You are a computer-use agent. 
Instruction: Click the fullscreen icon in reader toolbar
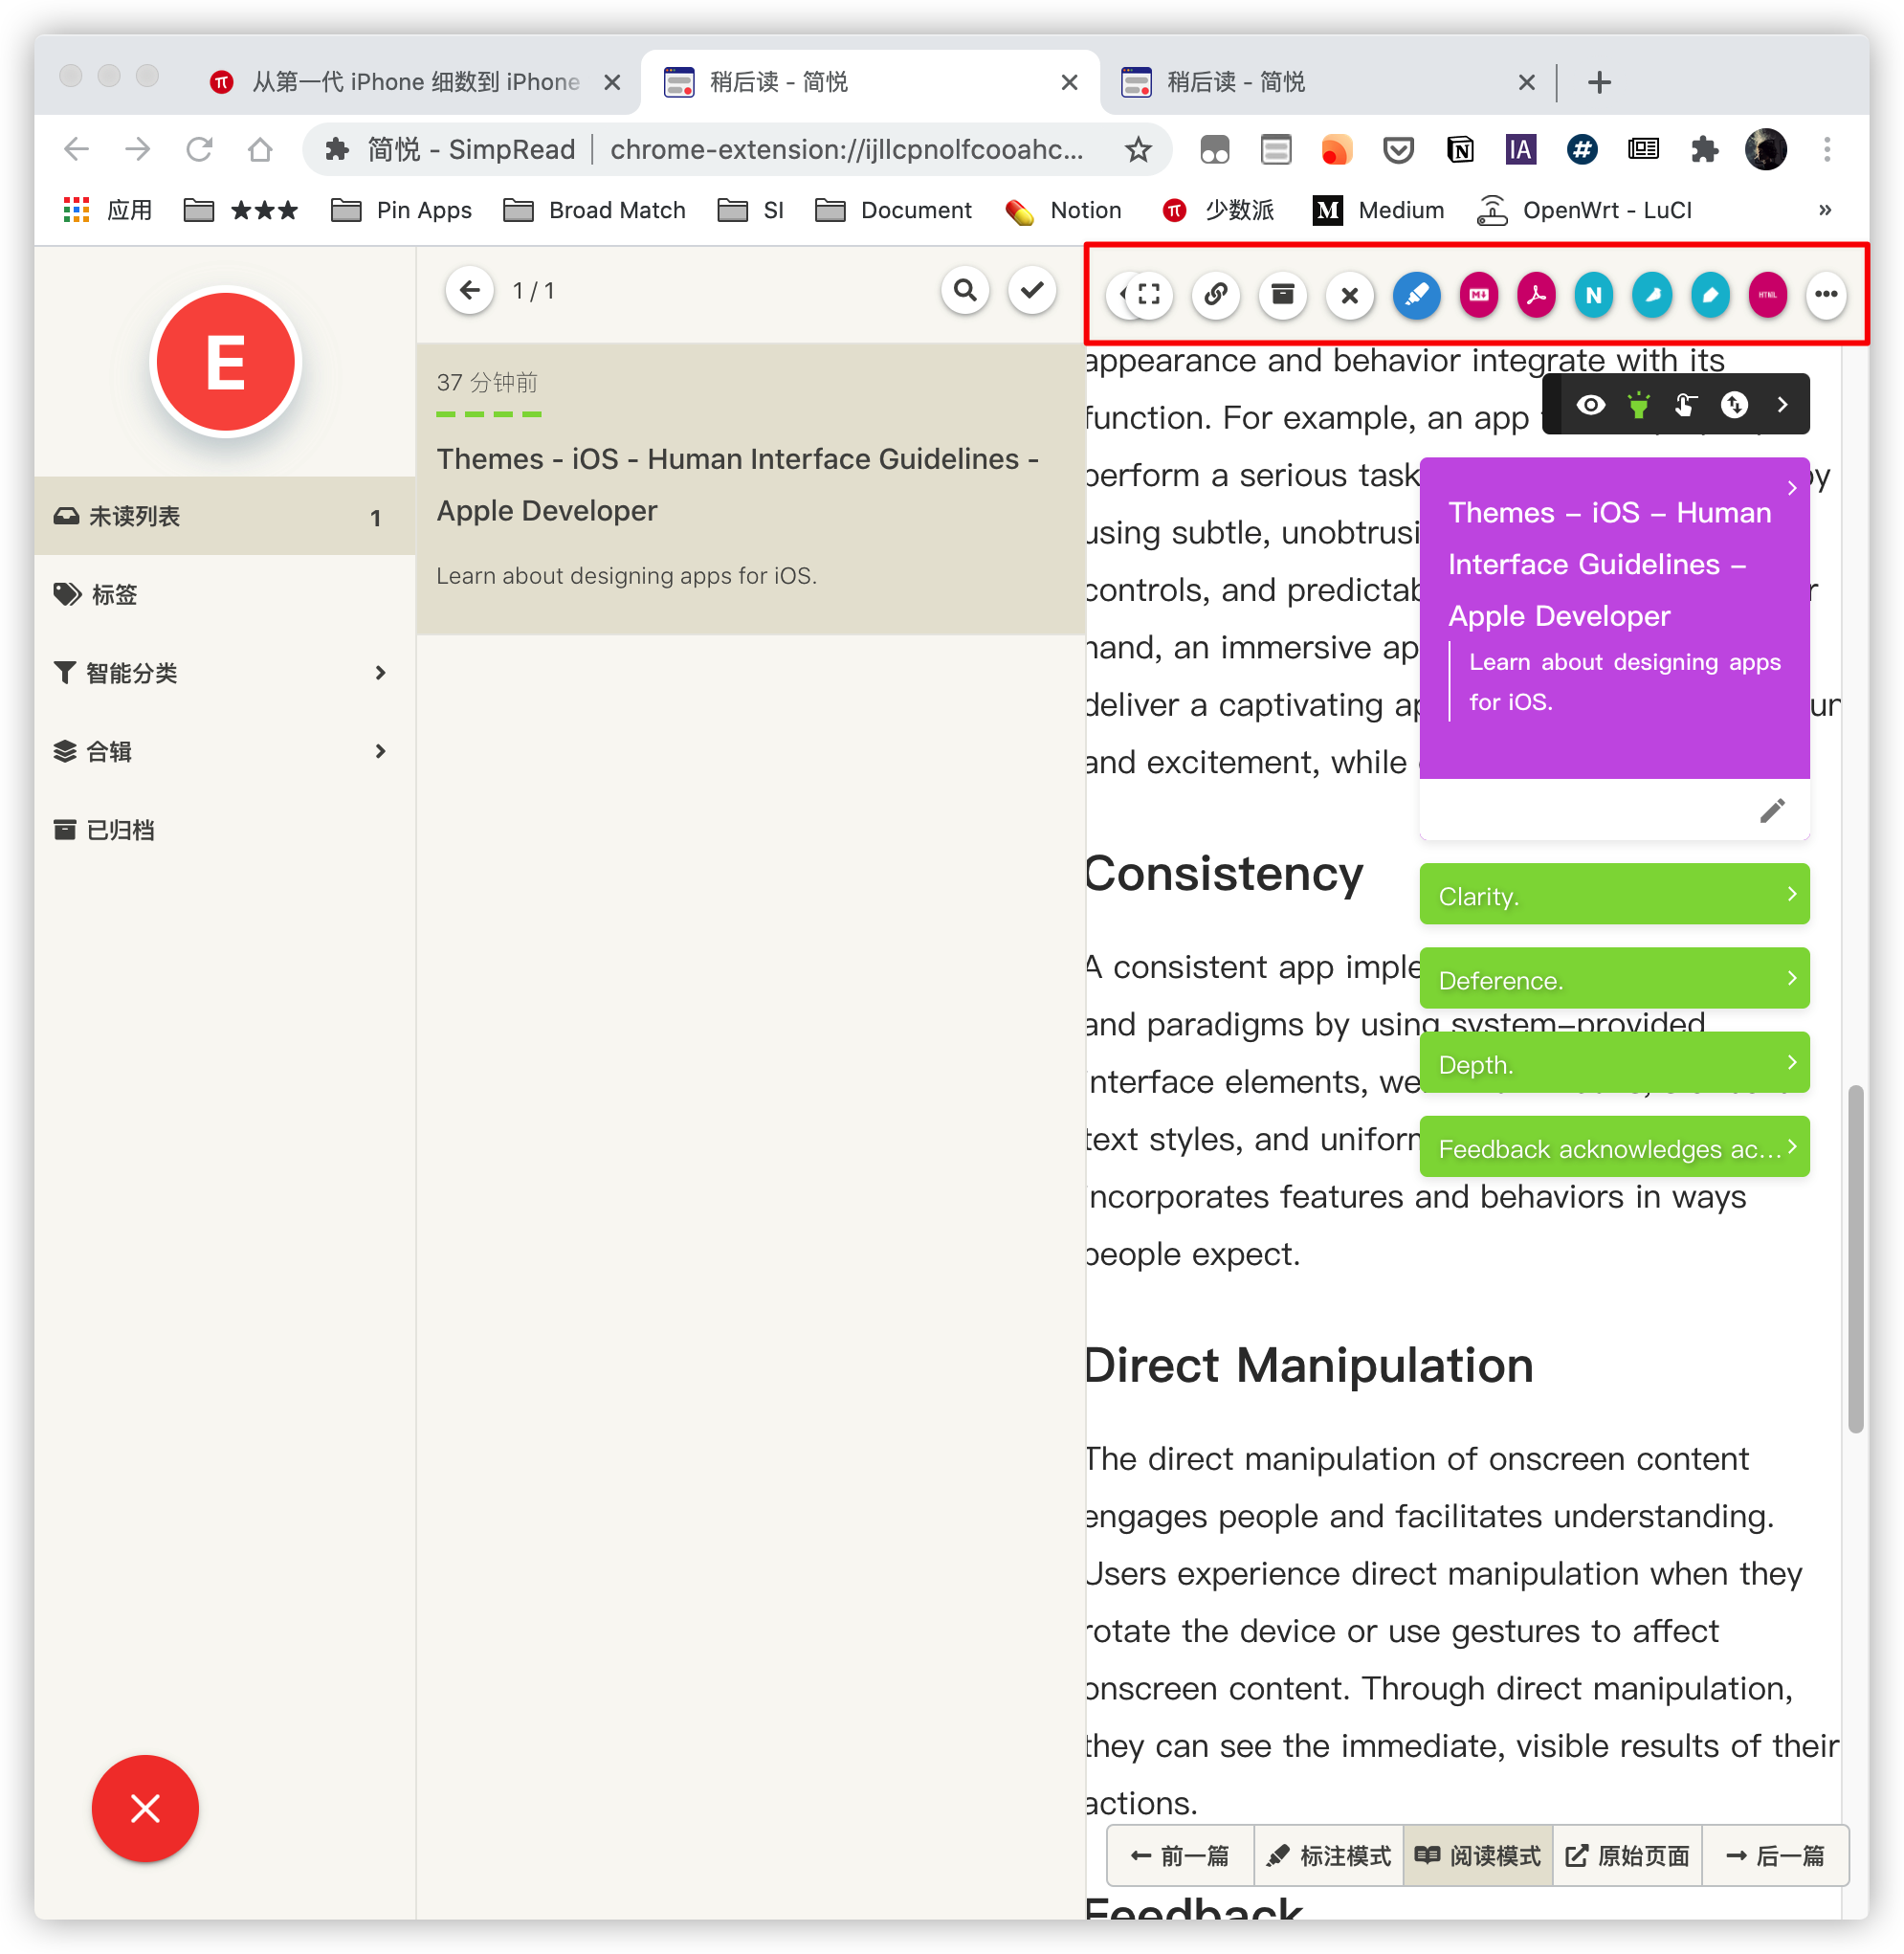[1149, 295]
